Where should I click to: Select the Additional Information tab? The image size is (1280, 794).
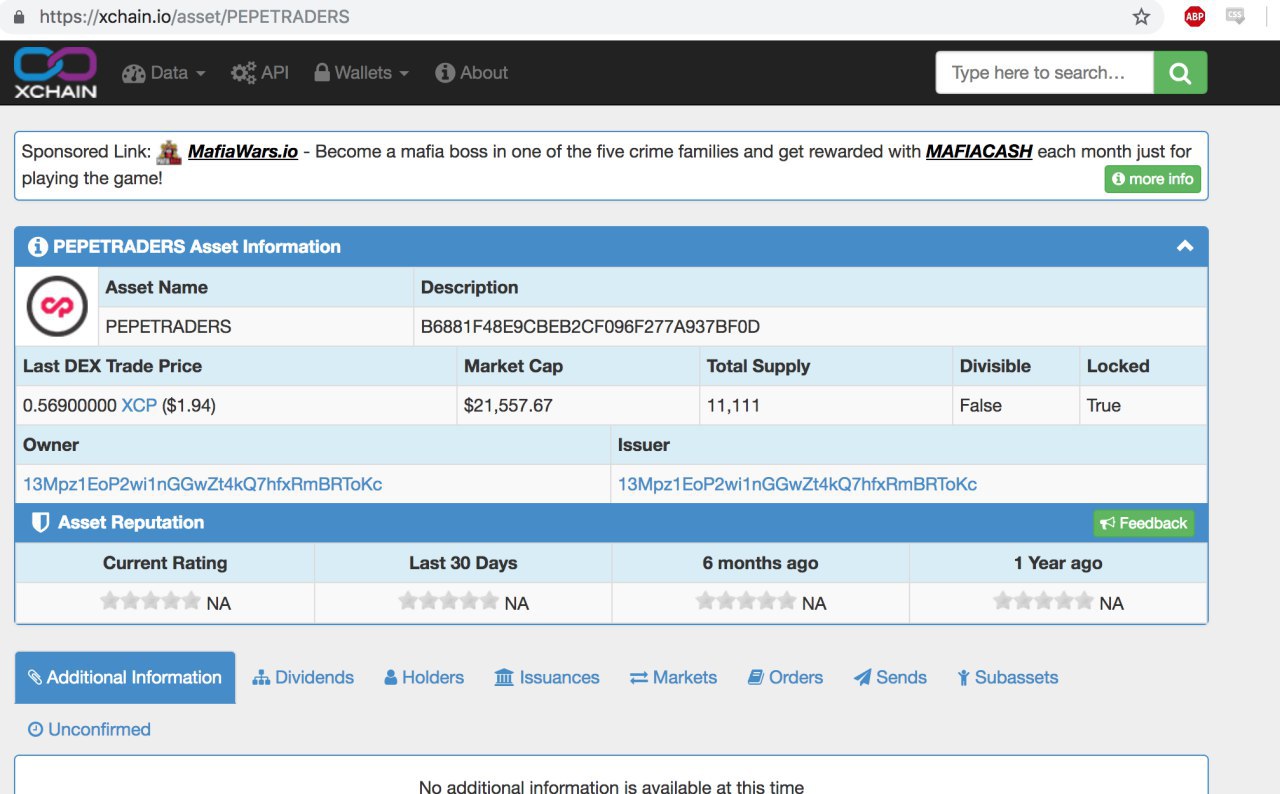[125, 678]
